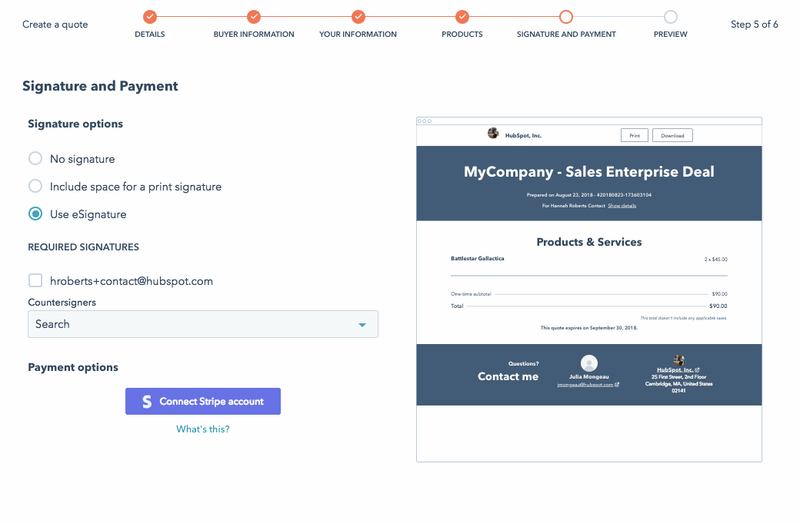Check the hroberts+contact@hubspot.com signer box
This screenshot has width=800, height=523.
tap(36, 281)
